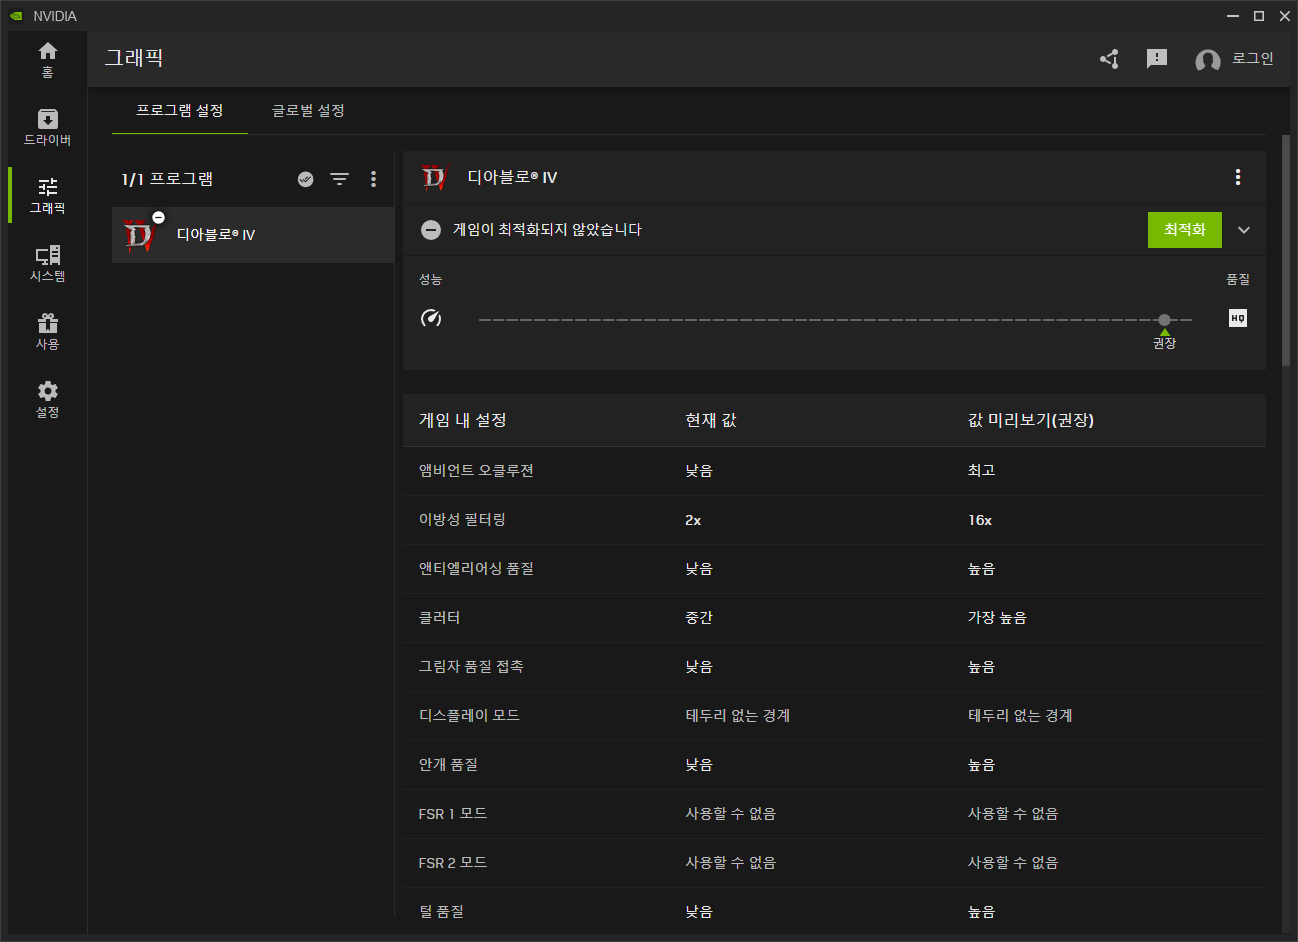Click the NVIDIA logo in title bar

[x=15, y=16]
